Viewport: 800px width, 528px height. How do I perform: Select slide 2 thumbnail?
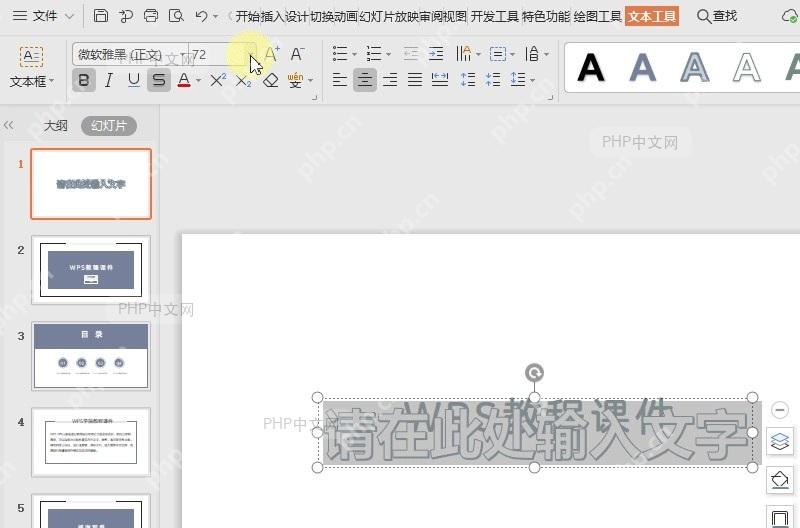[91, 270]
